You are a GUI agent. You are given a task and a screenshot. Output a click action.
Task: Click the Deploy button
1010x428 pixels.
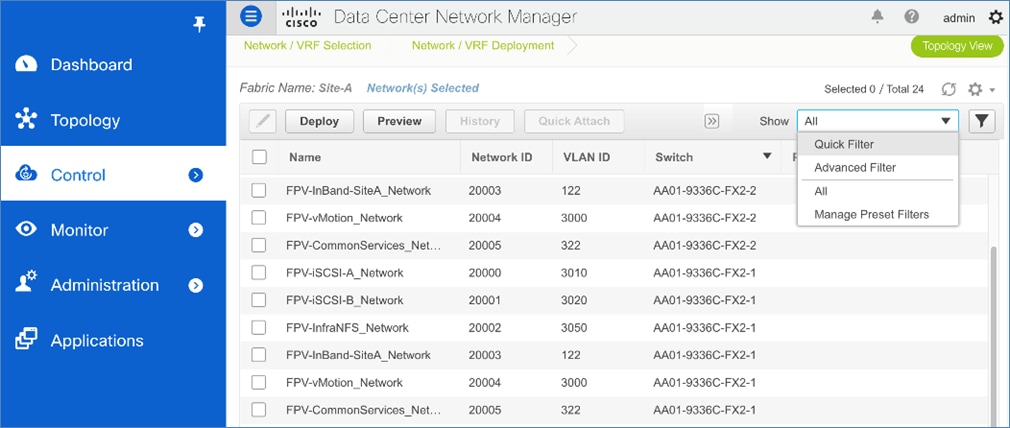pos(319,121)
